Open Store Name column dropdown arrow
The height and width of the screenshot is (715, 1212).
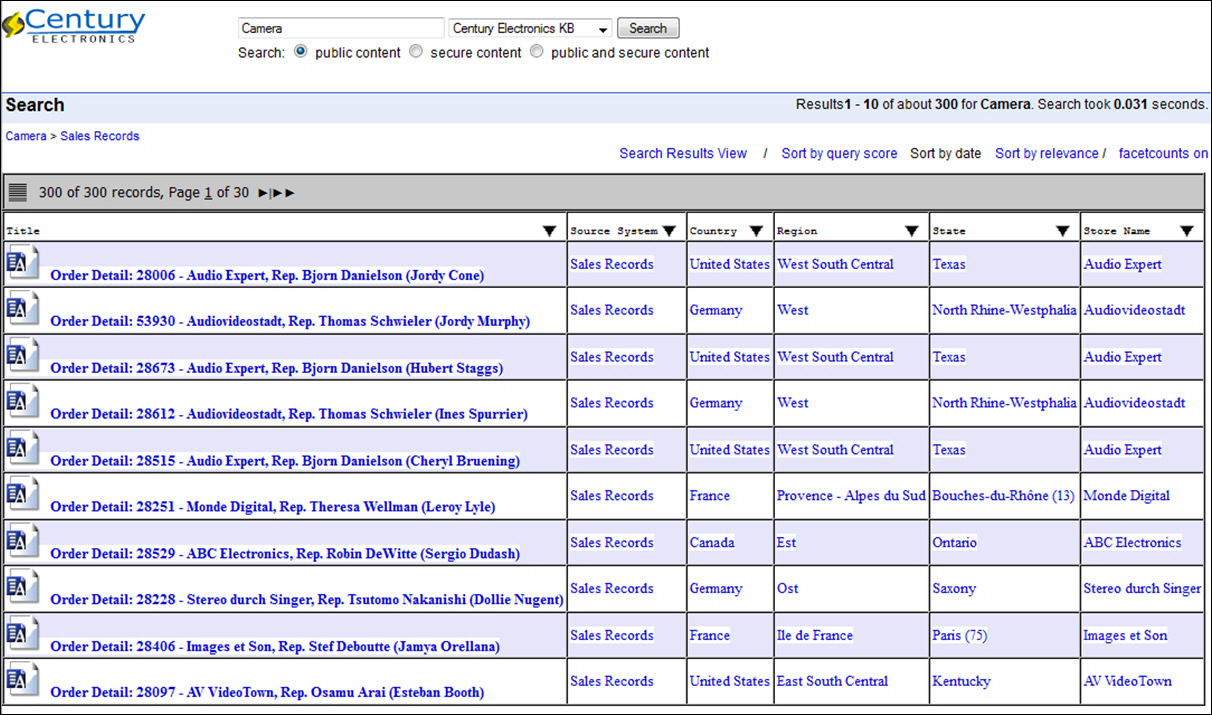[x=1187, y=231]
